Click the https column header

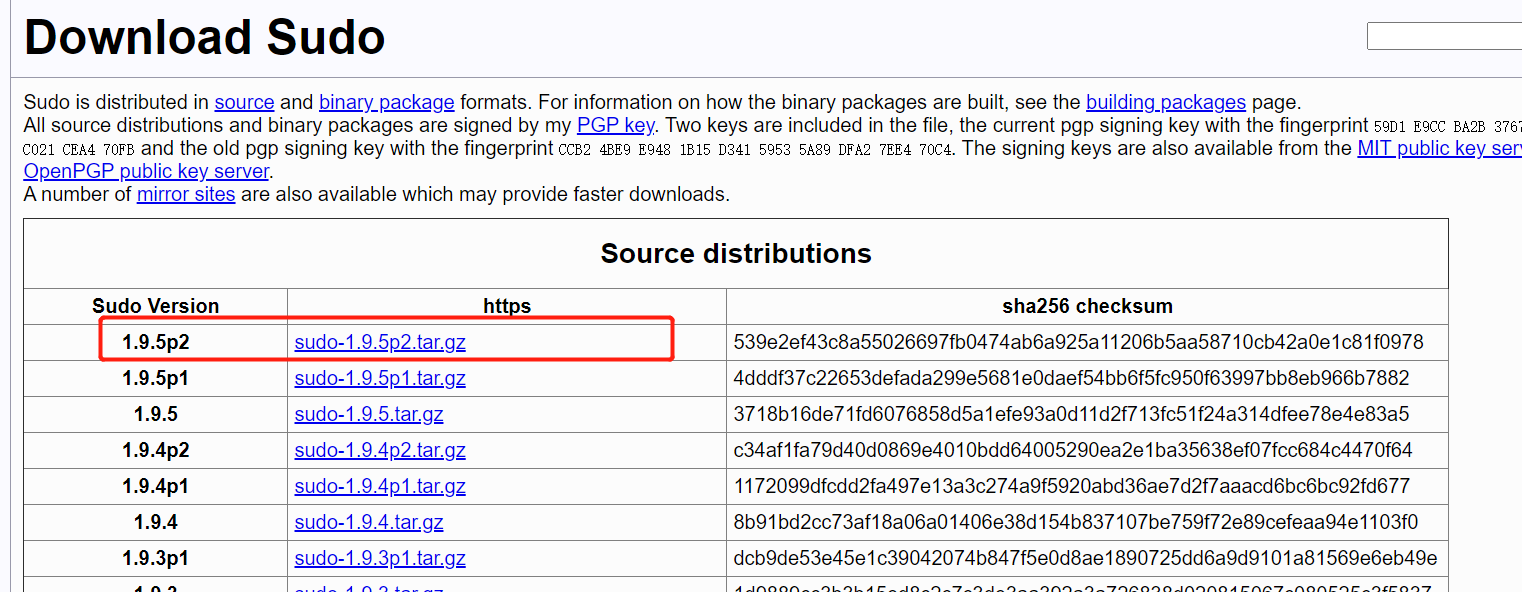[507, 306]
